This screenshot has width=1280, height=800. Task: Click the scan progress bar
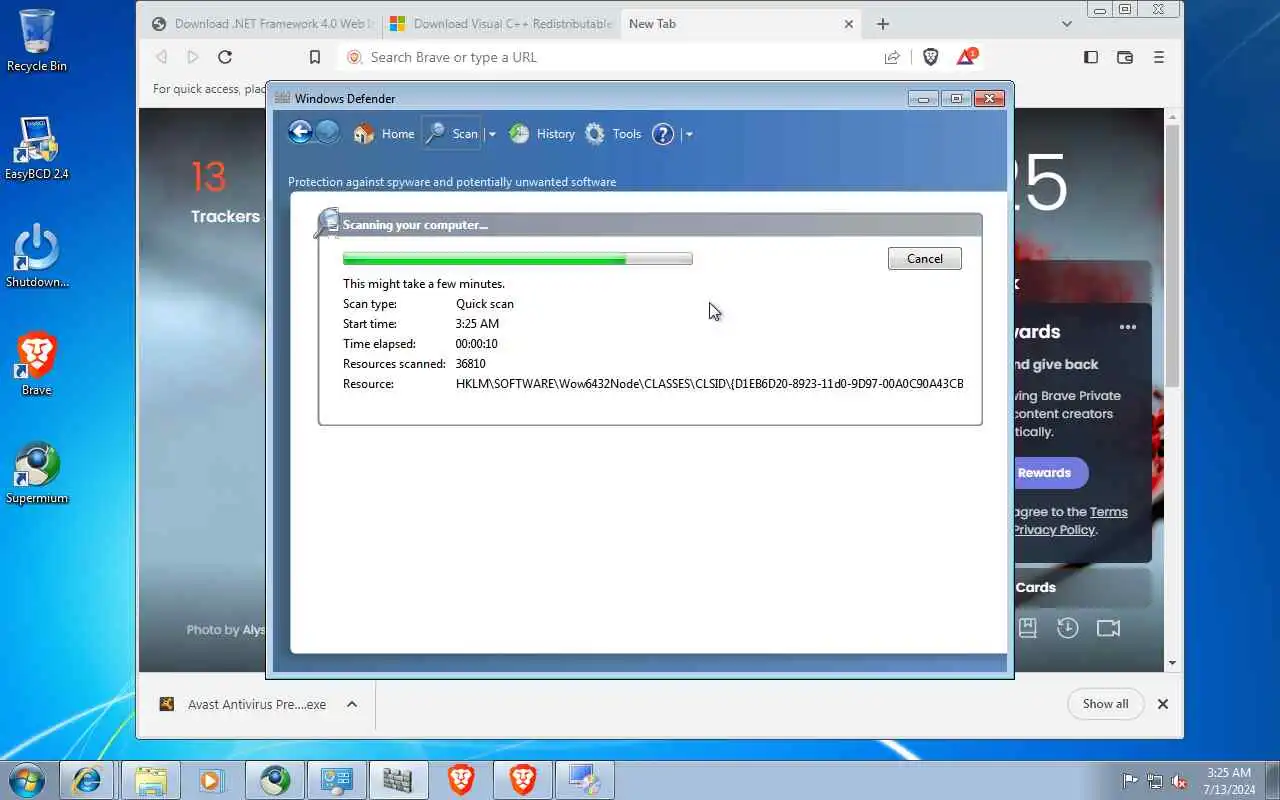click(x=517, y=259)
